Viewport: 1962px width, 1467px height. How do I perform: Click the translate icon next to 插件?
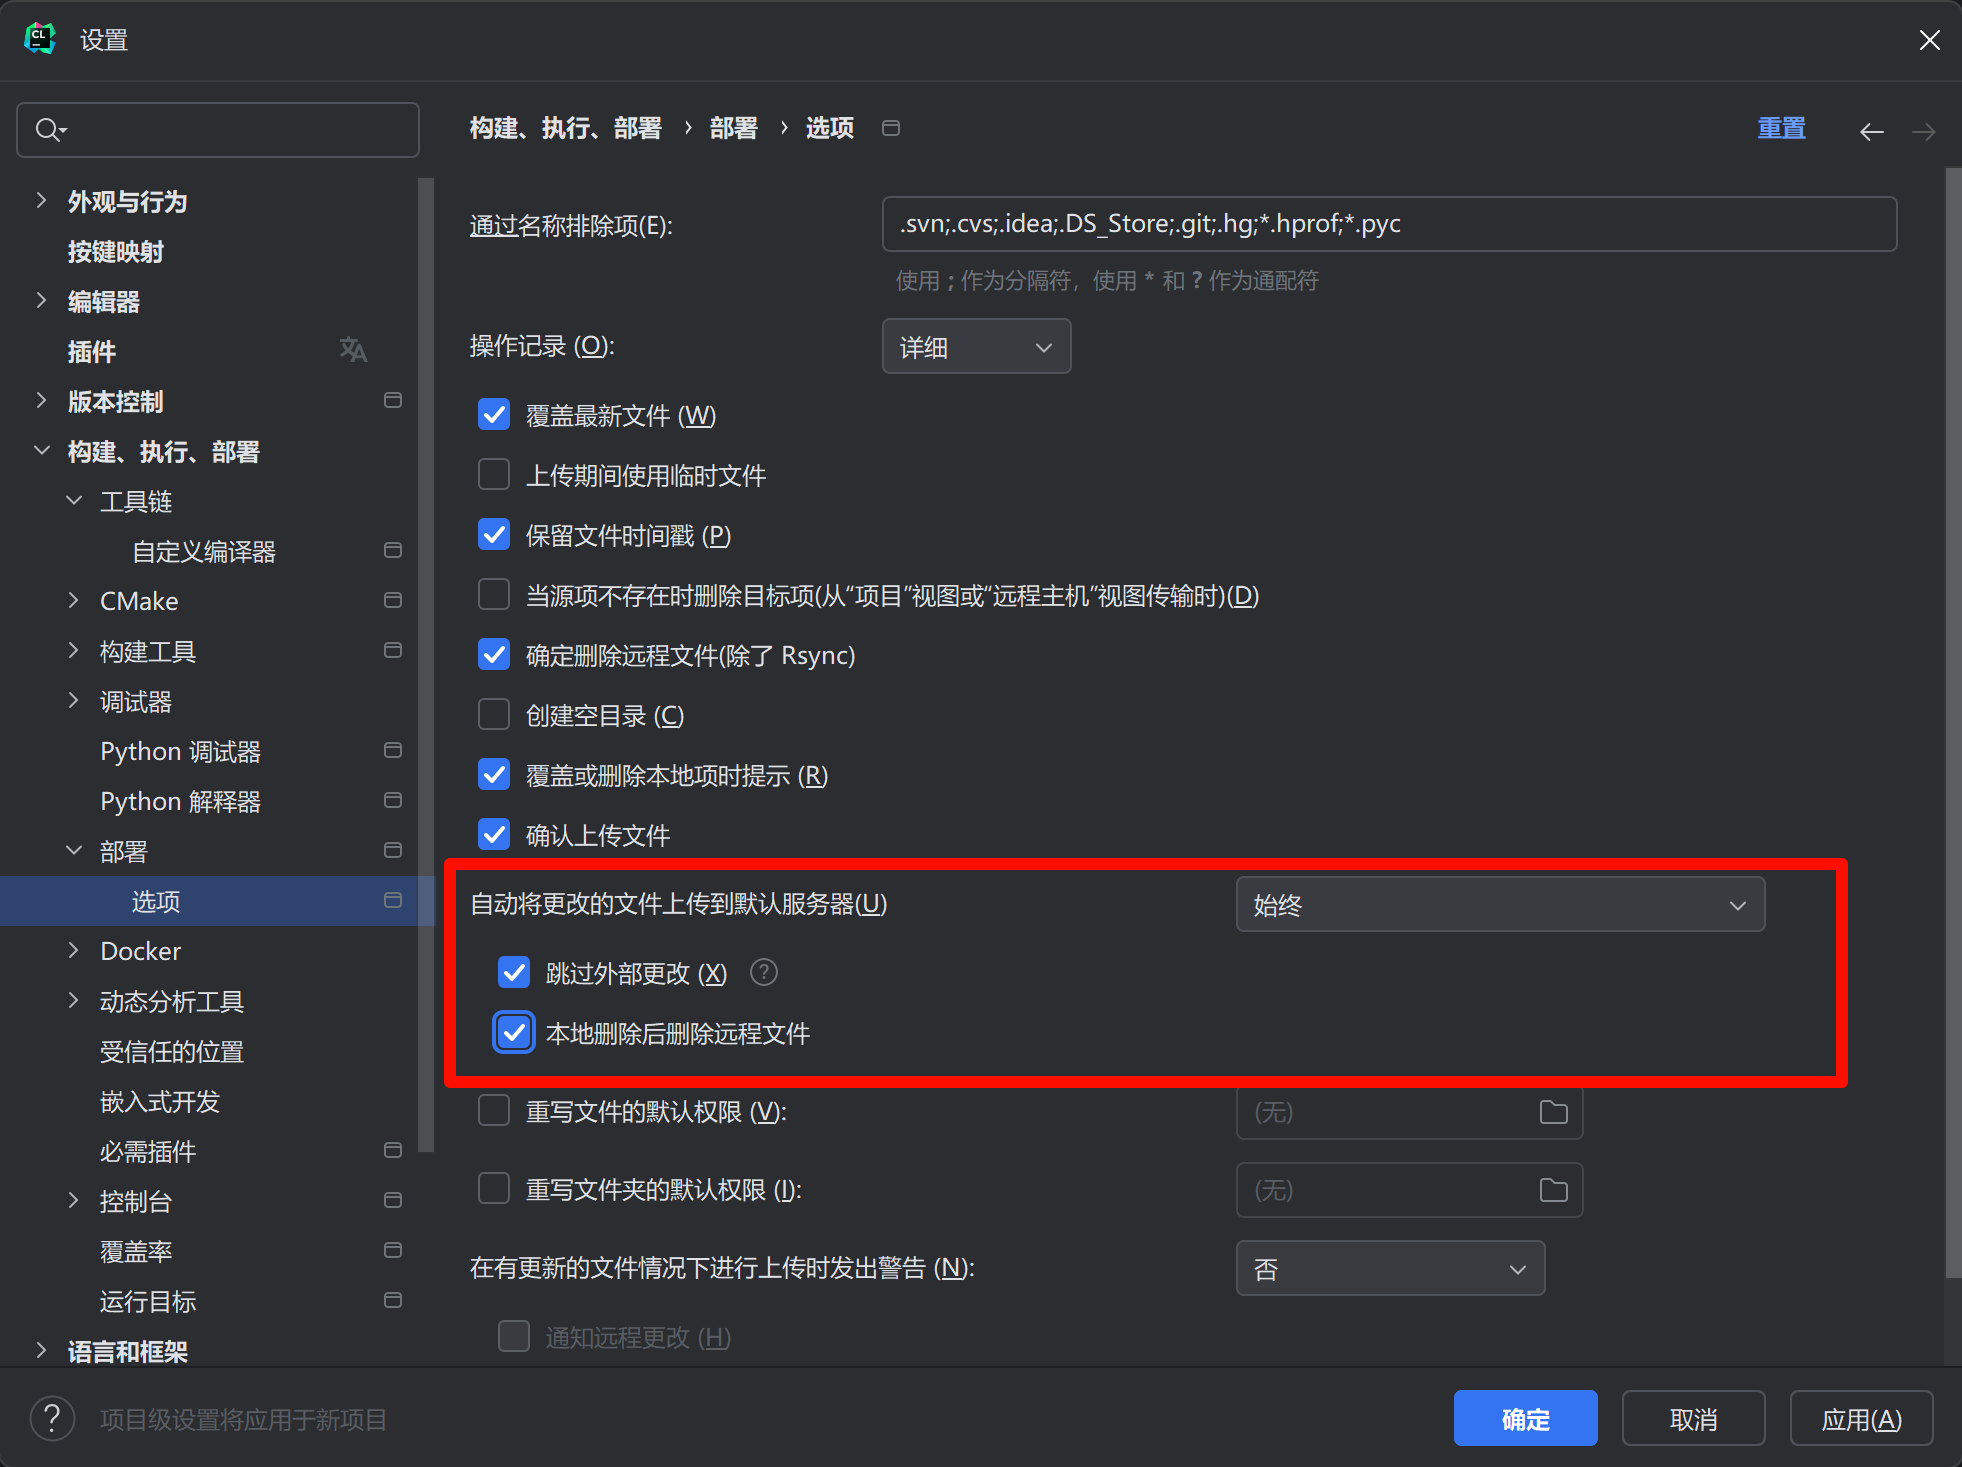click(x=353, y=350)
